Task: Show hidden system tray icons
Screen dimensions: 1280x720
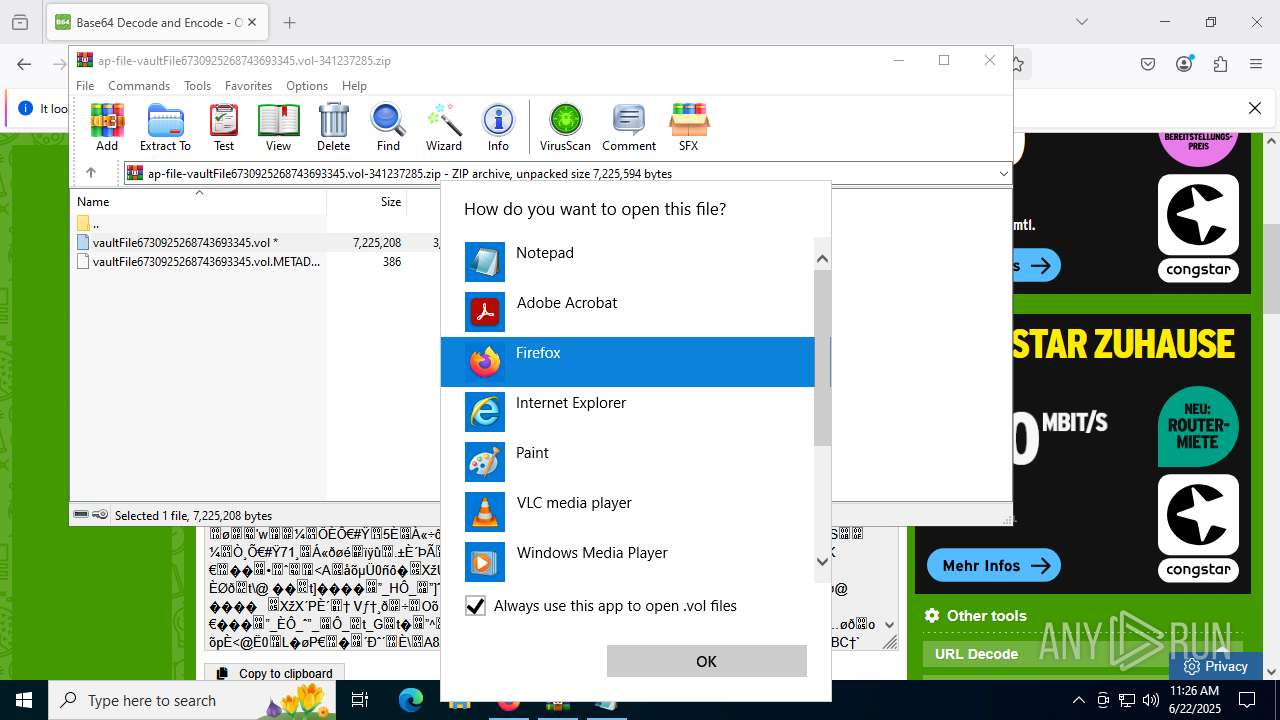Action: pos(1078,700)
